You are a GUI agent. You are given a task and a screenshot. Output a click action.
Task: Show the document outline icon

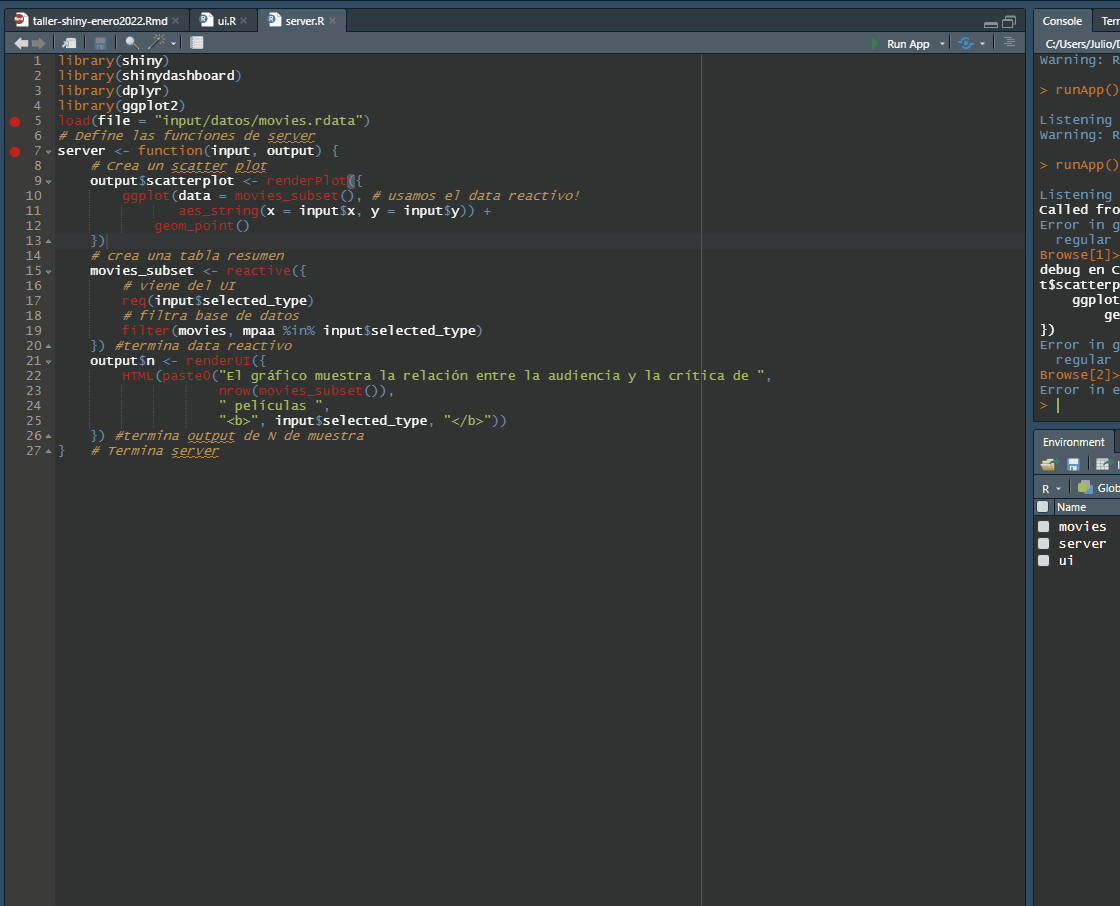[x=1009, y=43]
